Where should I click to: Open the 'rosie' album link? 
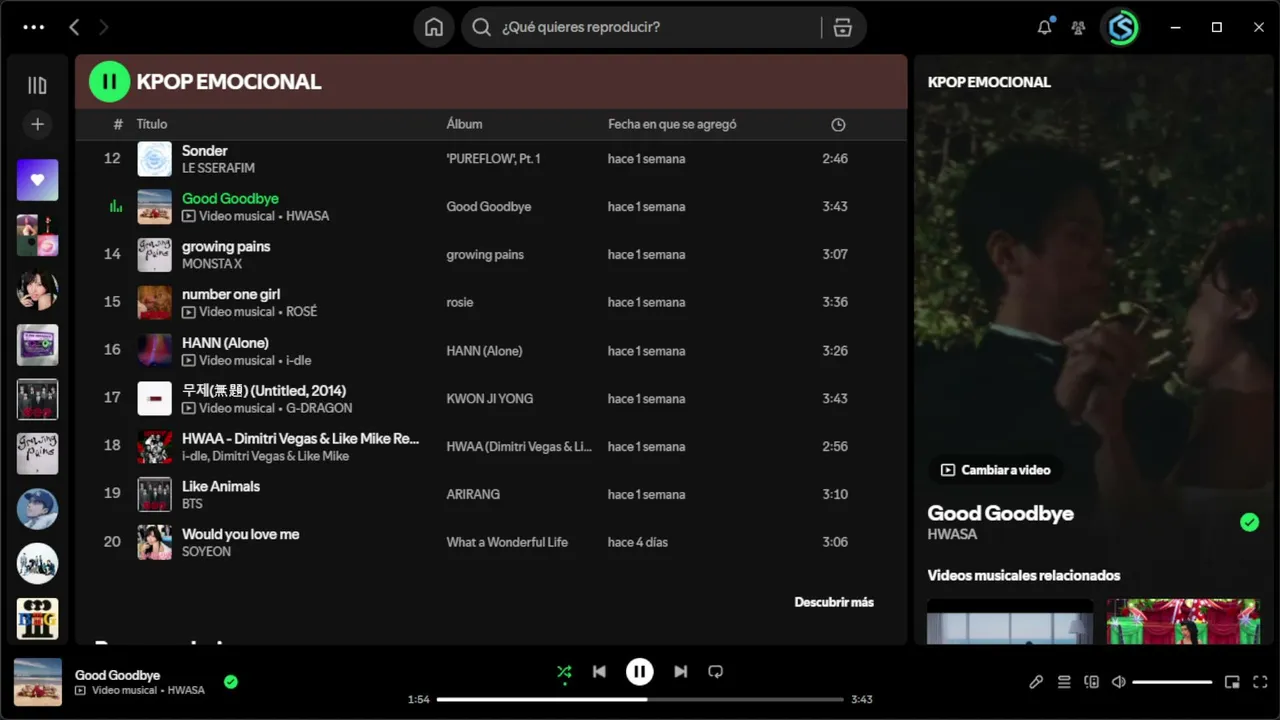460,302
